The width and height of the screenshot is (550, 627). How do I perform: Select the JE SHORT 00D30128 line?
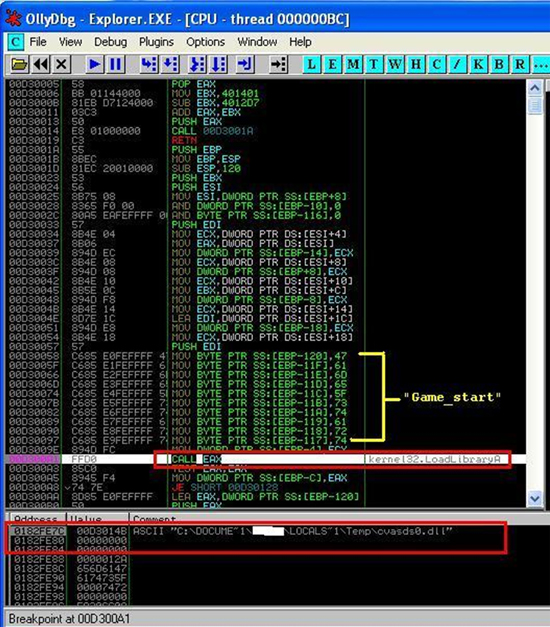[x=265, y=487]
